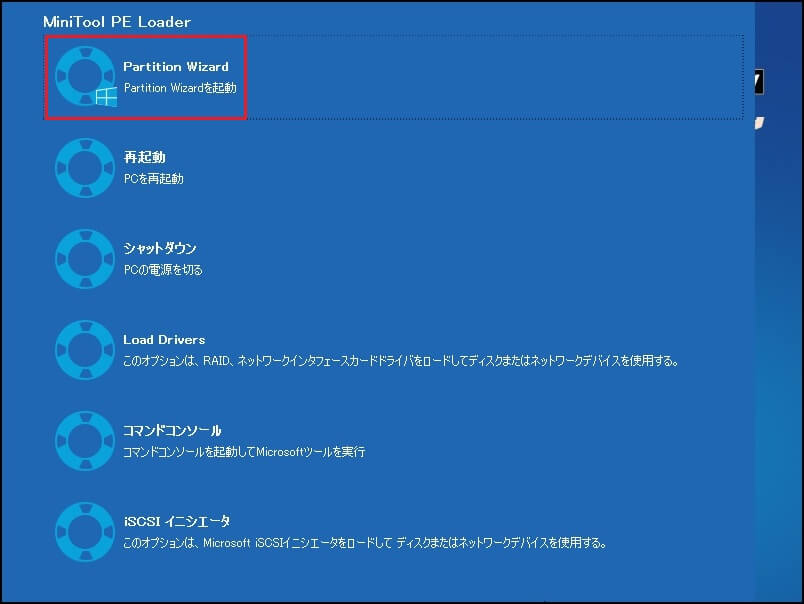Click the シャットダウン lifebuoy icon
804x604 pixels.
[x=85, y=258]
